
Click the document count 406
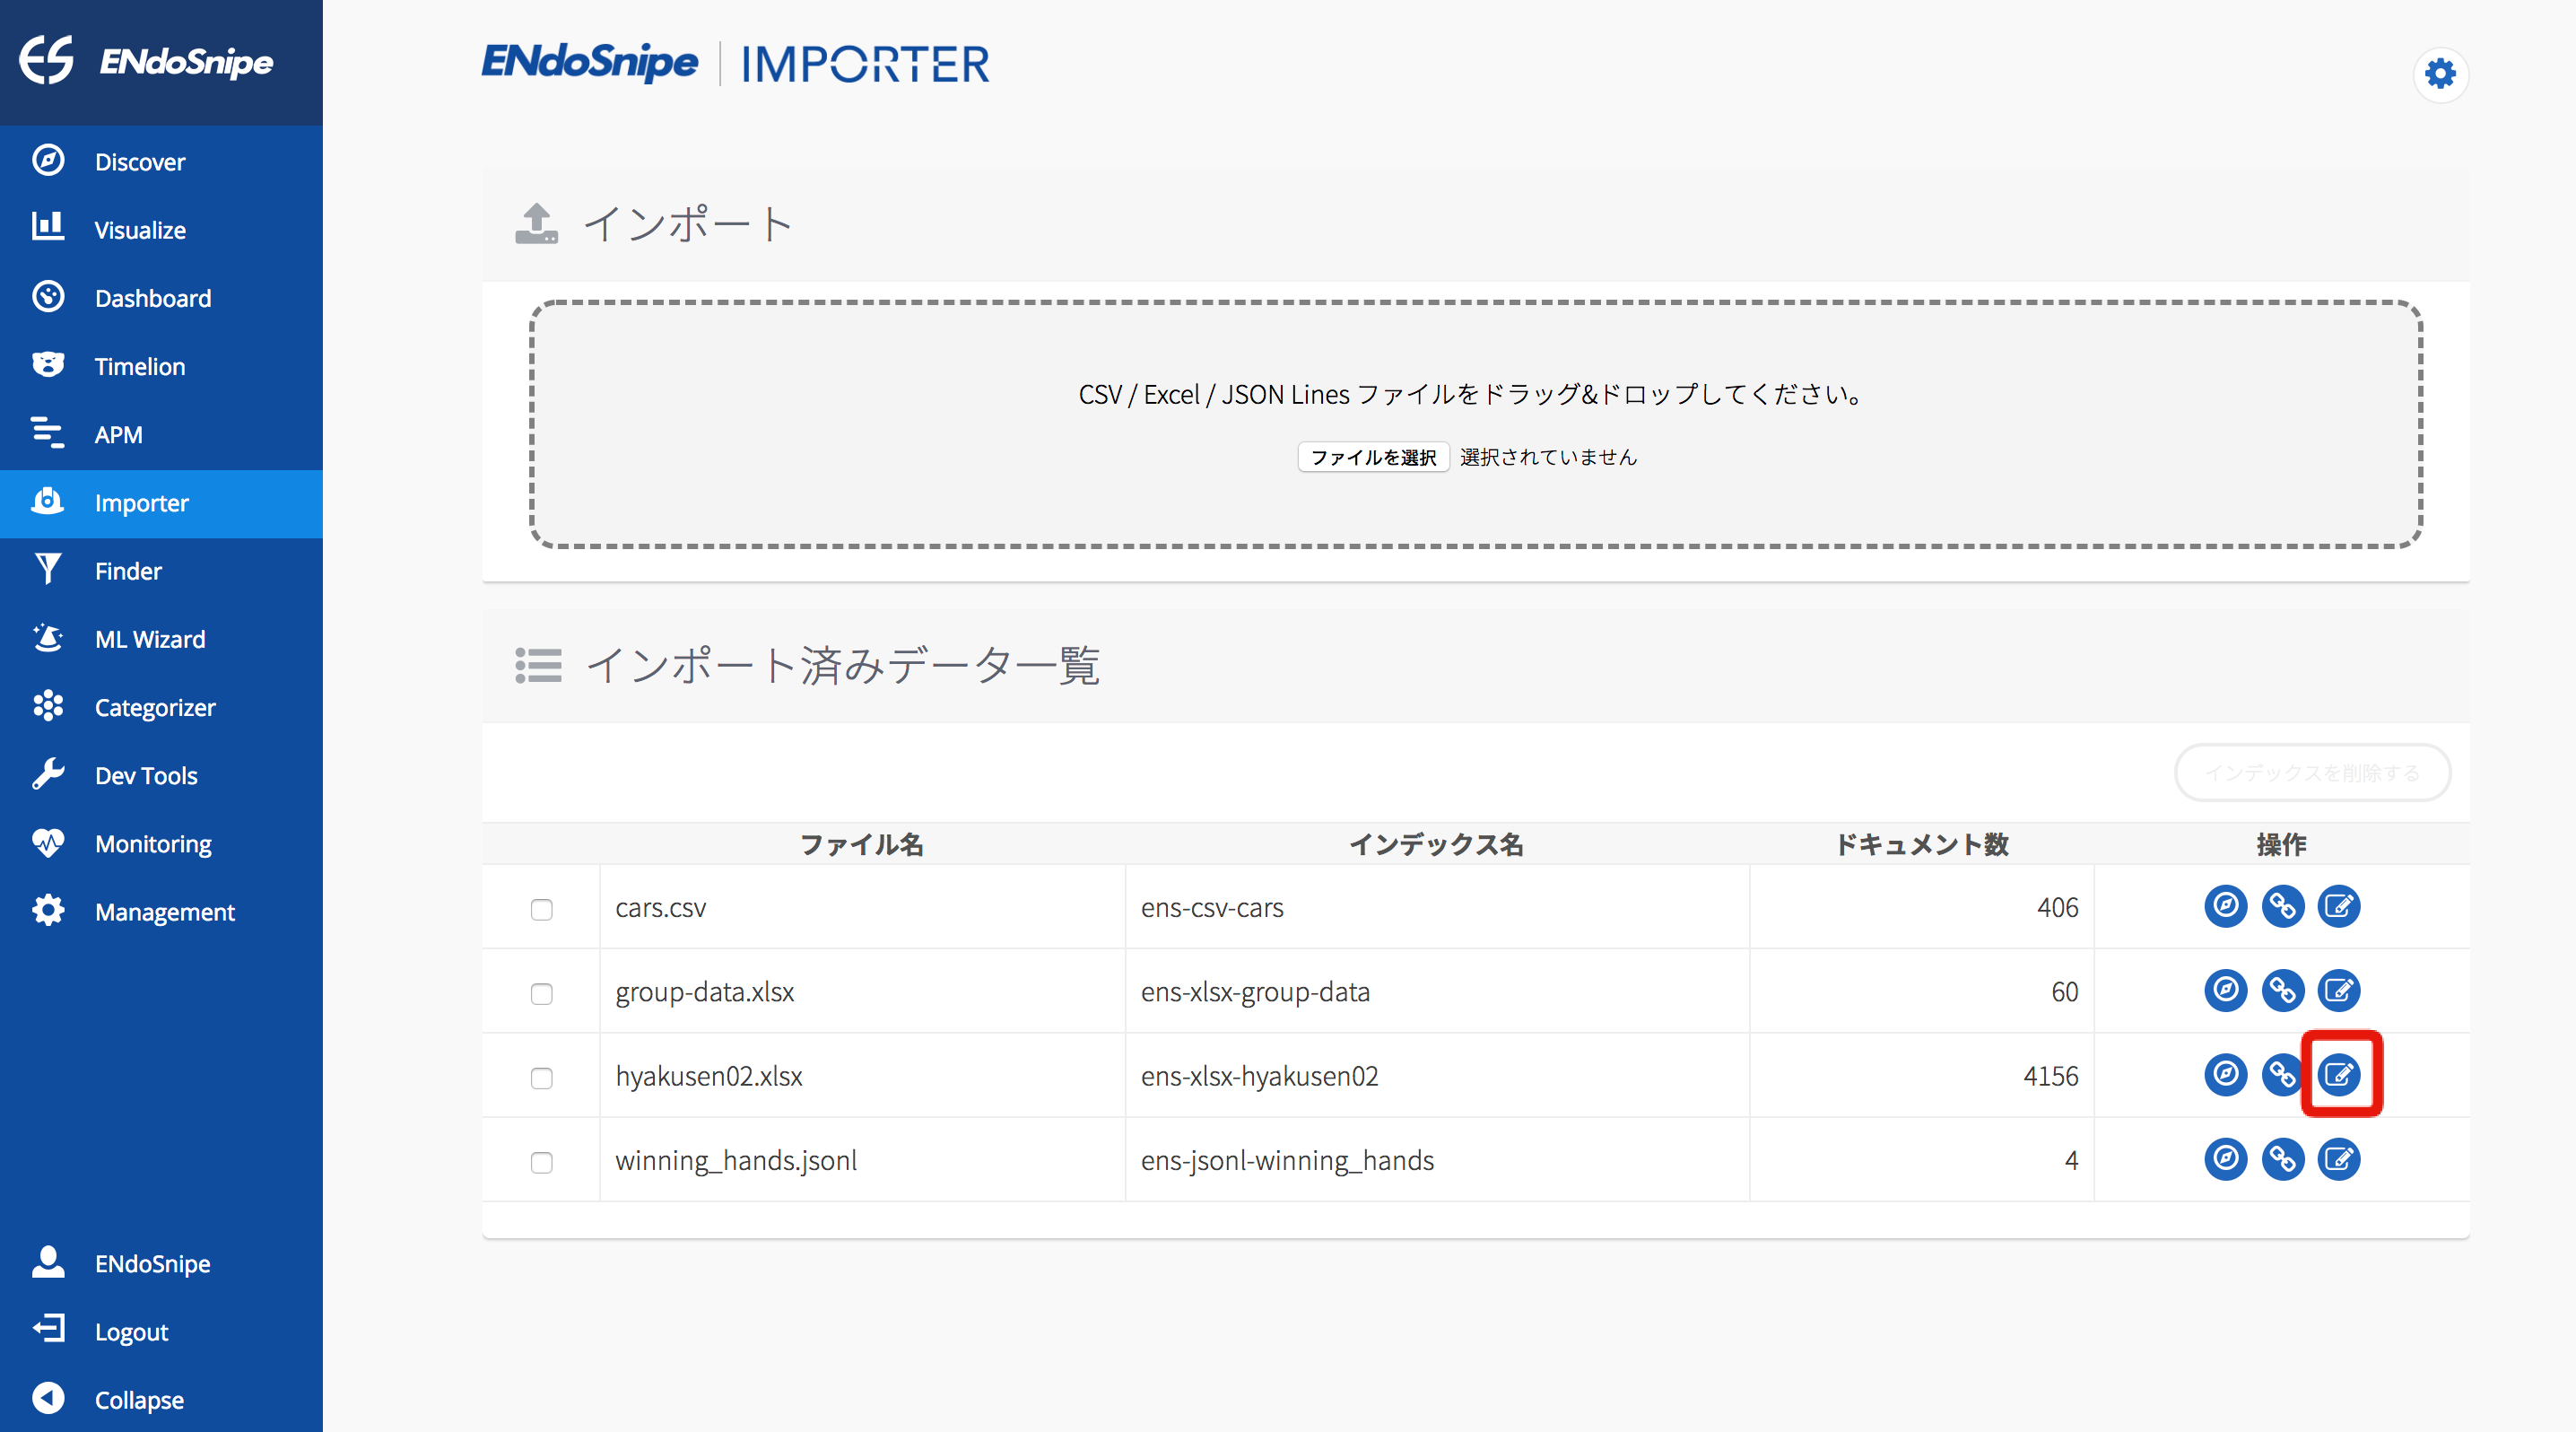(2058, 908)
